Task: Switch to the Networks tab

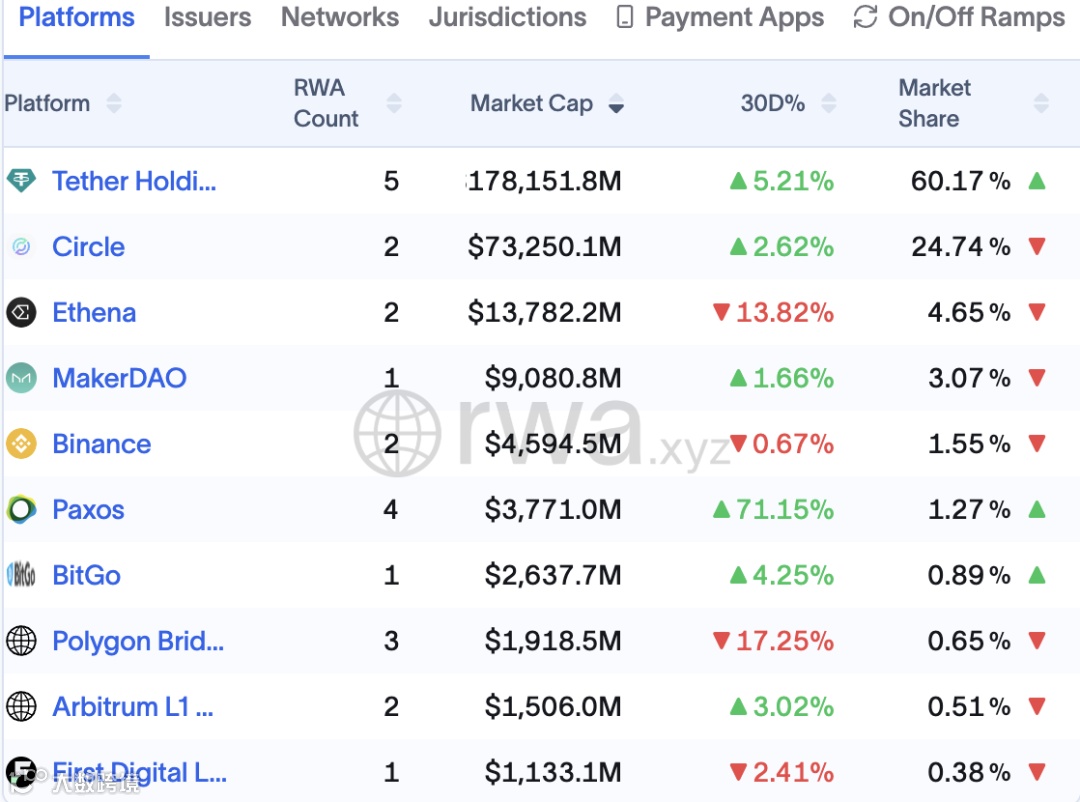Action: [x=340, y=18]
